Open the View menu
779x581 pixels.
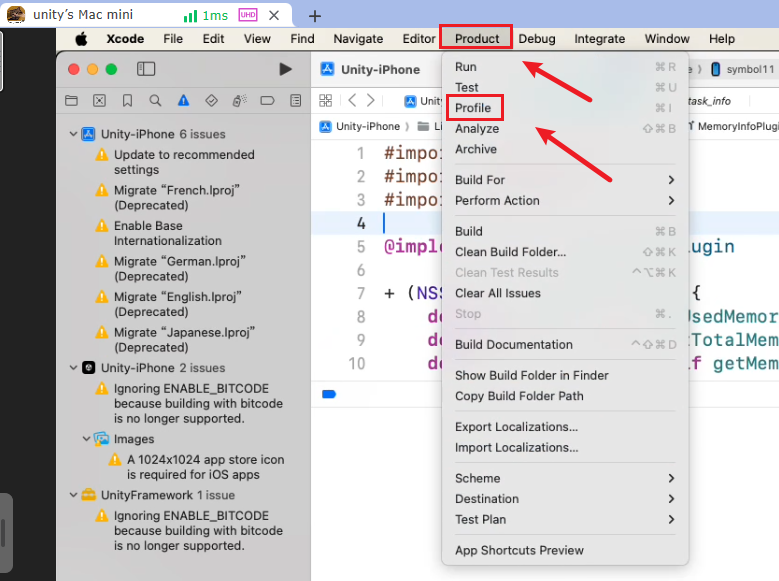pos(257,39)
